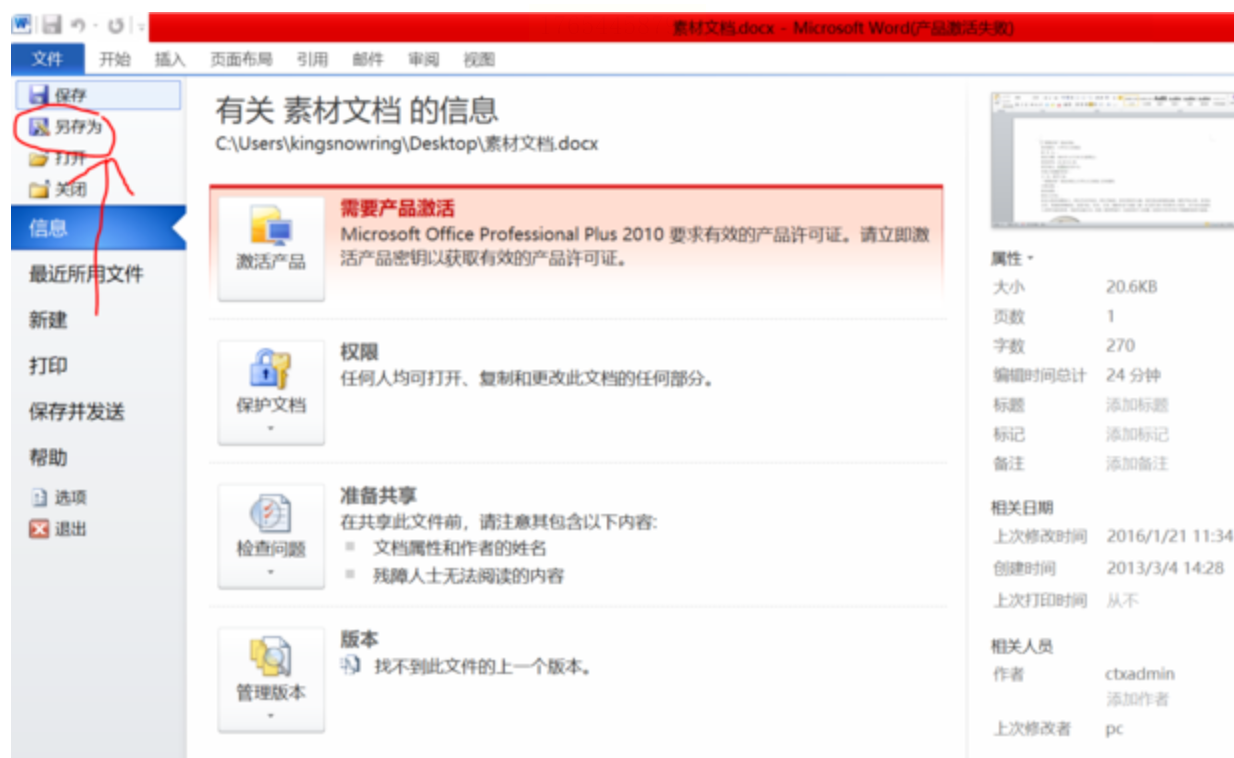Click the 准备共享 section heading

point(379,495)
